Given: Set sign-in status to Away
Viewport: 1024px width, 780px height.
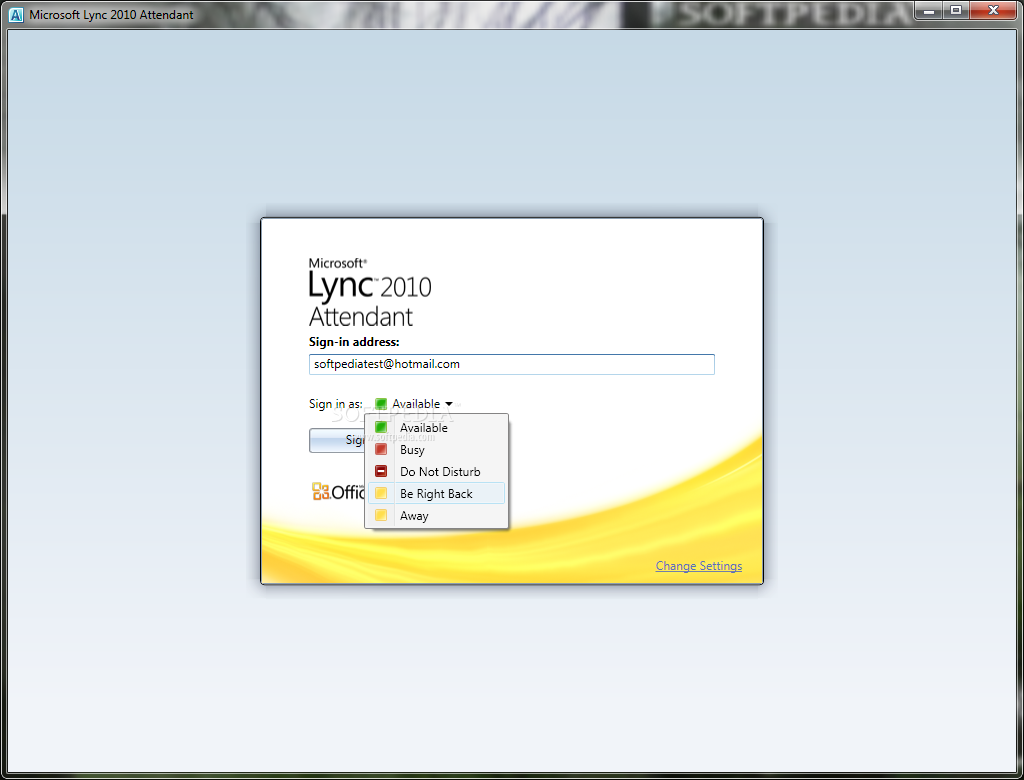Looking at the screenshot, I should click(436, 515).
